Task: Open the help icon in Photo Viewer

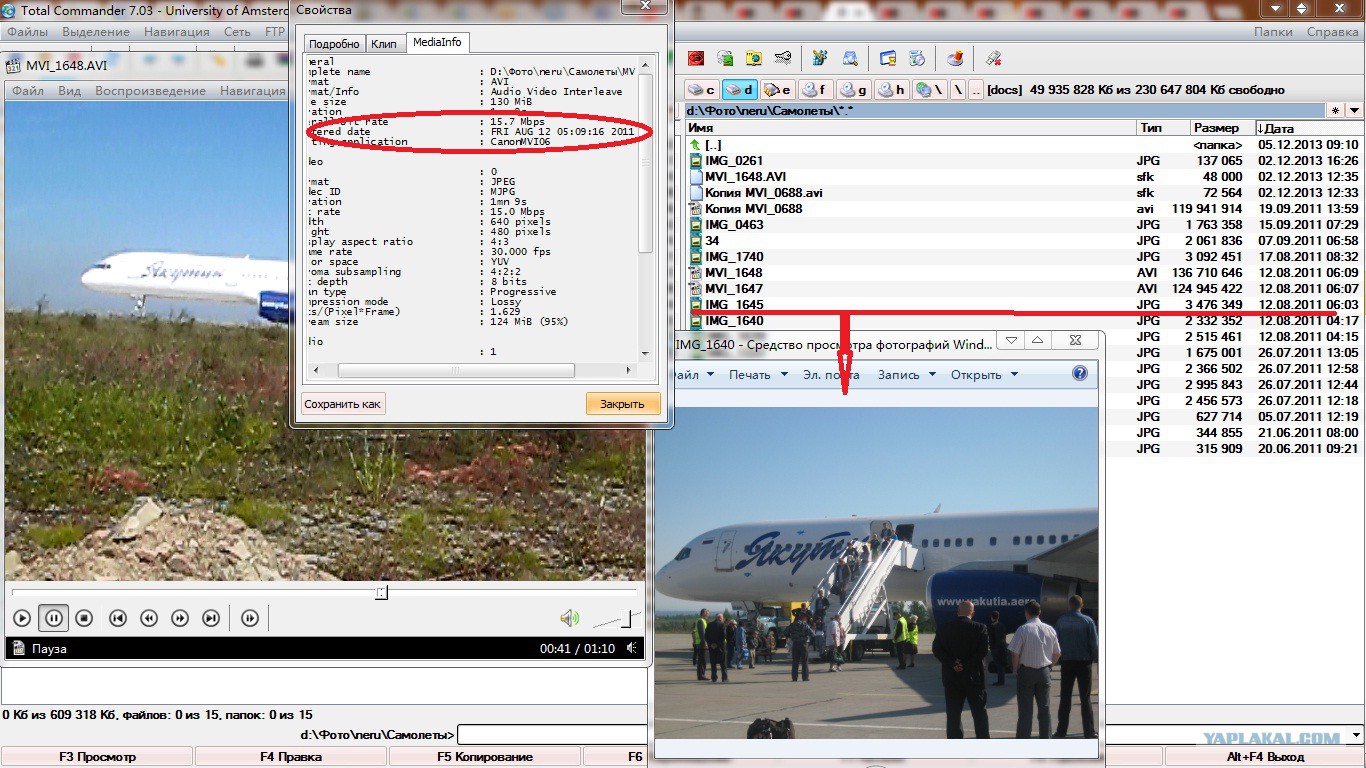Action: [x=1080, y=374]
